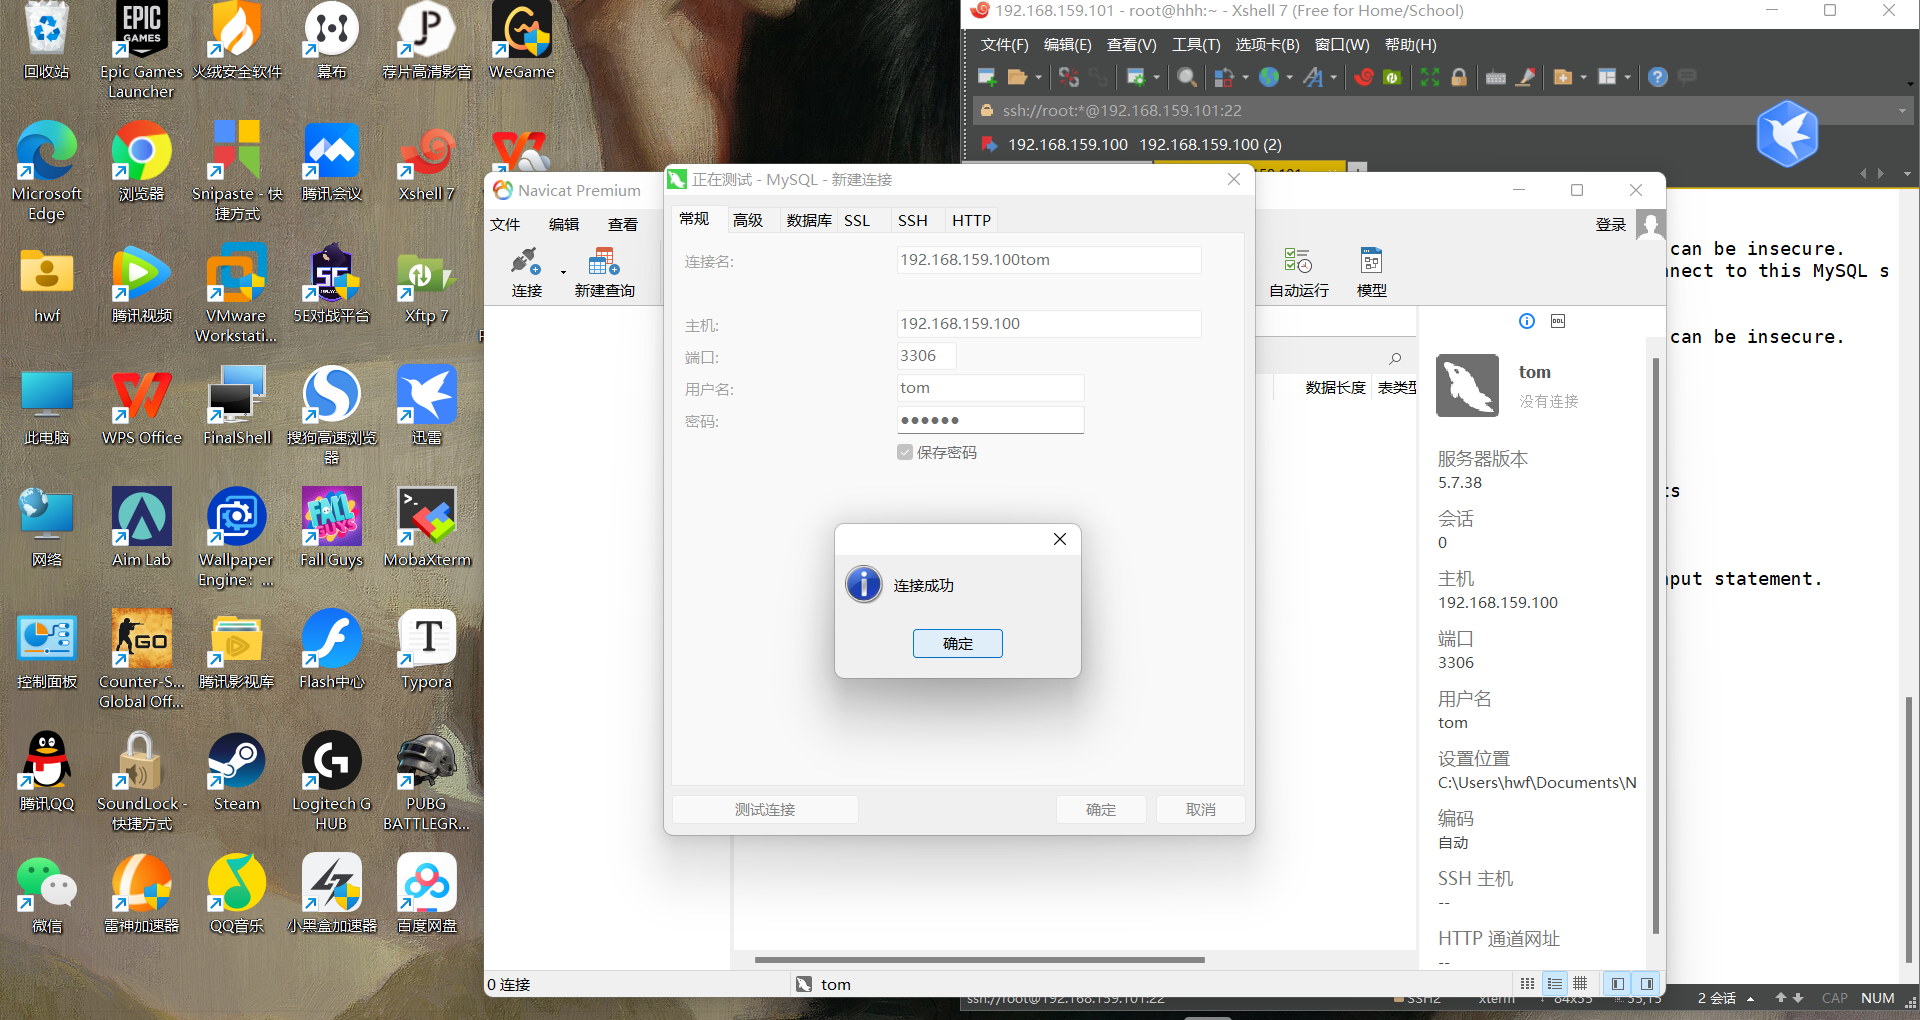Click Xshell quick link 192.168.159.100 (2)
Viewport: 1920px width, 1020px height.
[1210, 145]
